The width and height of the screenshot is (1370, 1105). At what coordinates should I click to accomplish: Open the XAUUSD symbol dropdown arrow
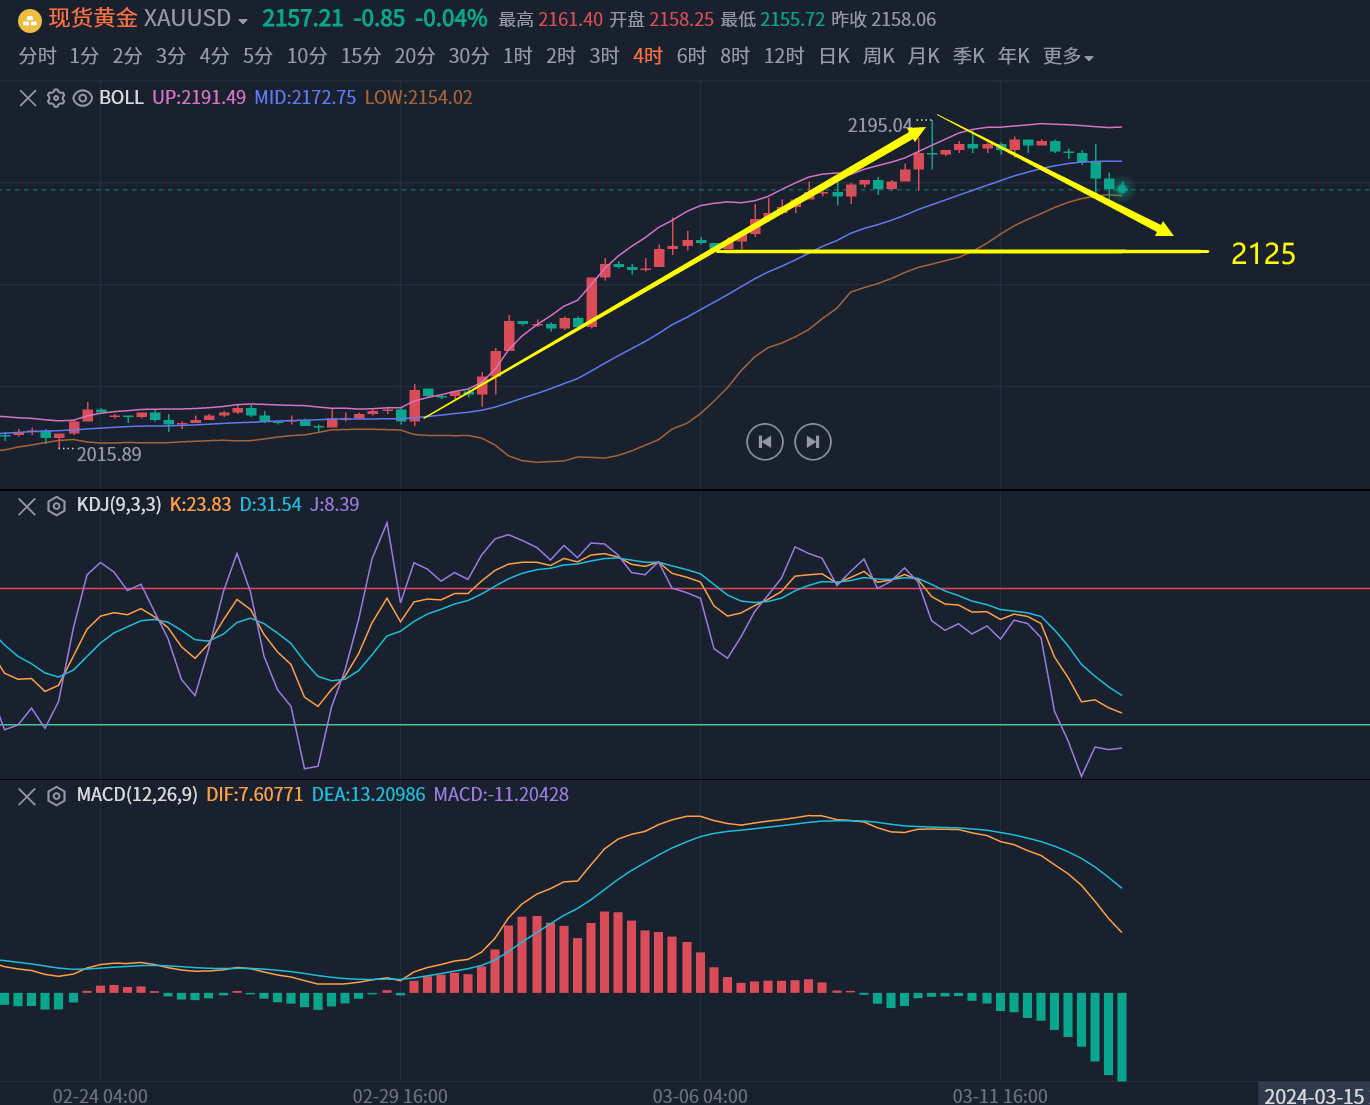coord(243,21)
